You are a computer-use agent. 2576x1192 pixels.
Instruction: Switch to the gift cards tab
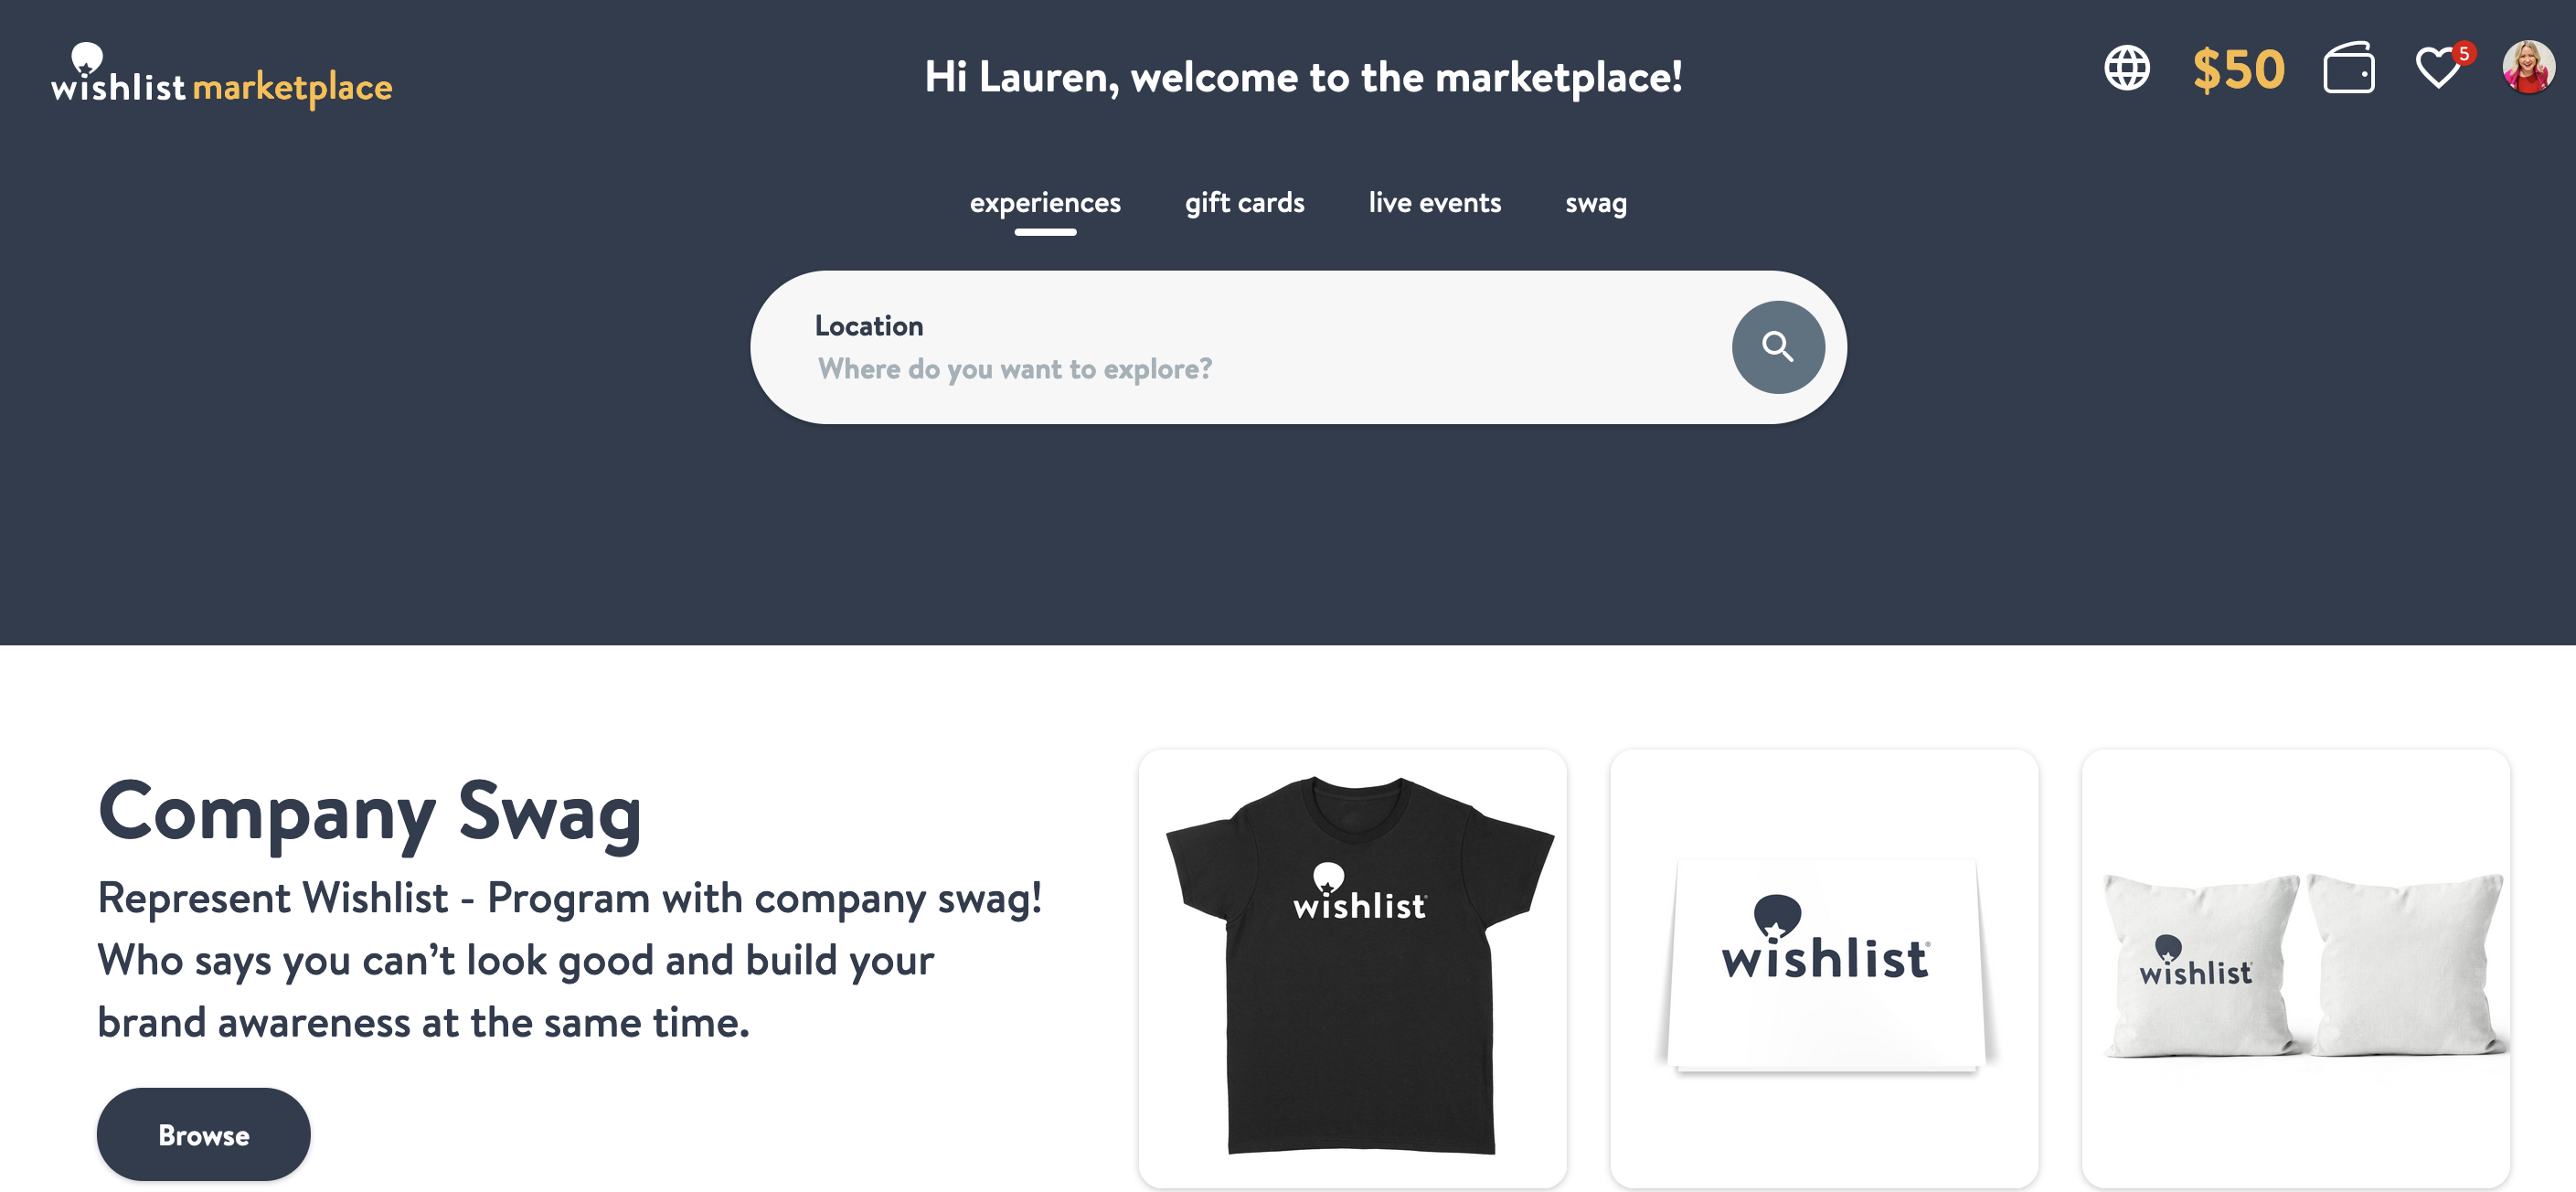[1244, 203]
